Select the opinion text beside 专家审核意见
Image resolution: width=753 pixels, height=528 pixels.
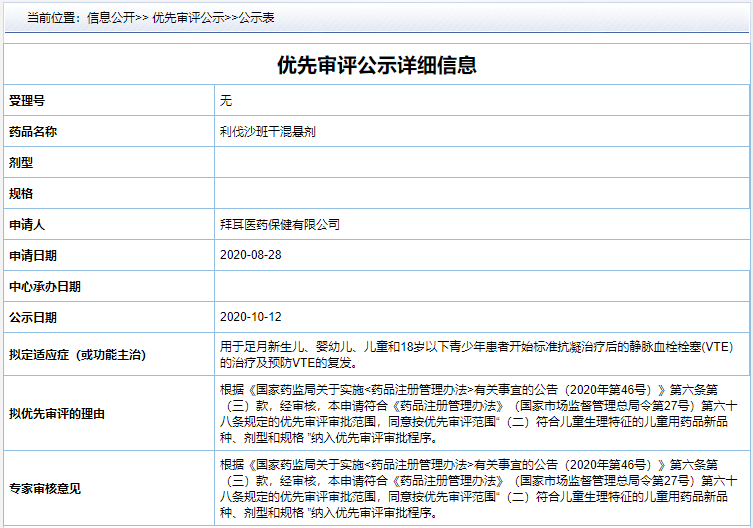coord(478,489)
